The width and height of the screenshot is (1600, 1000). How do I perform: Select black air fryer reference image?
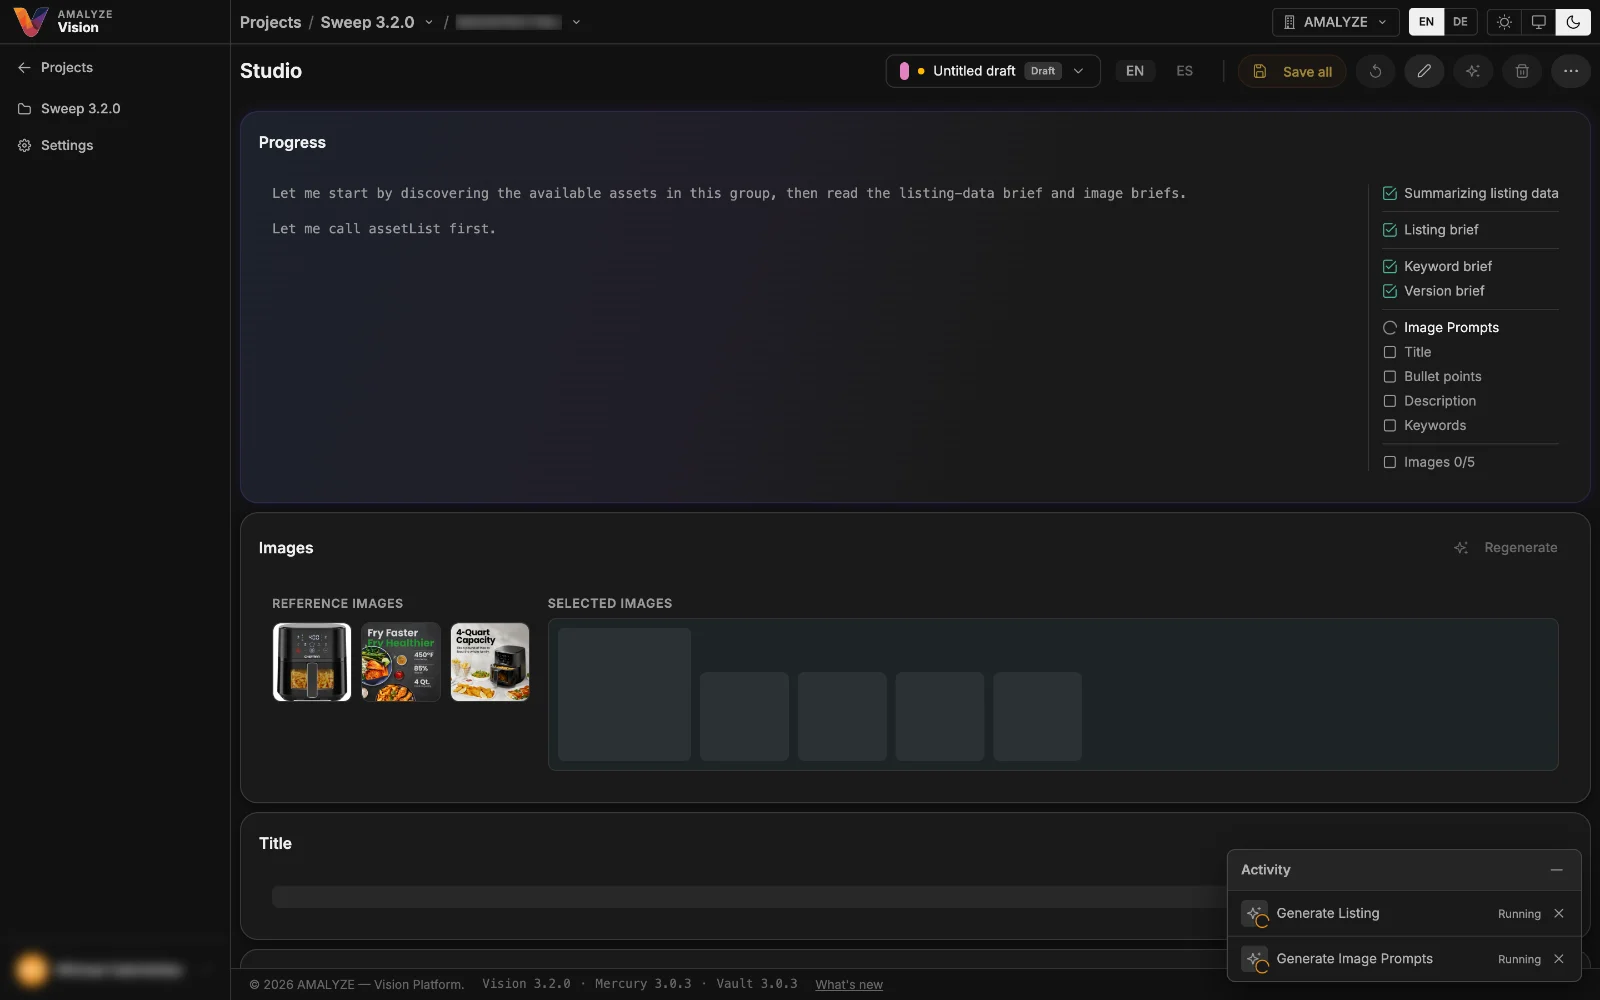pos(312,662)
